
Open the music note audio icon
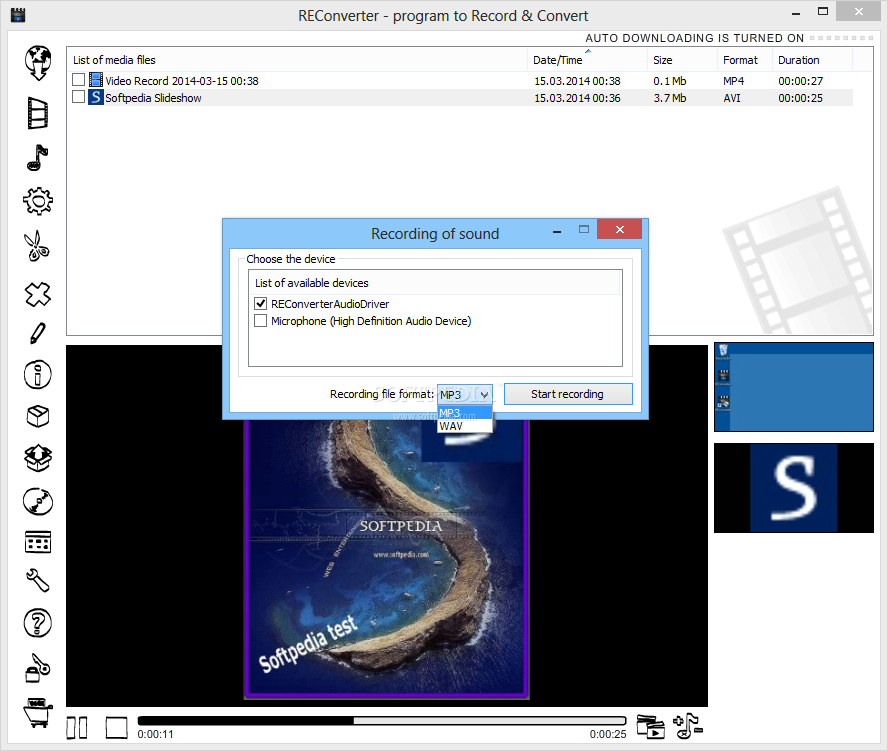tap(37, 157)
